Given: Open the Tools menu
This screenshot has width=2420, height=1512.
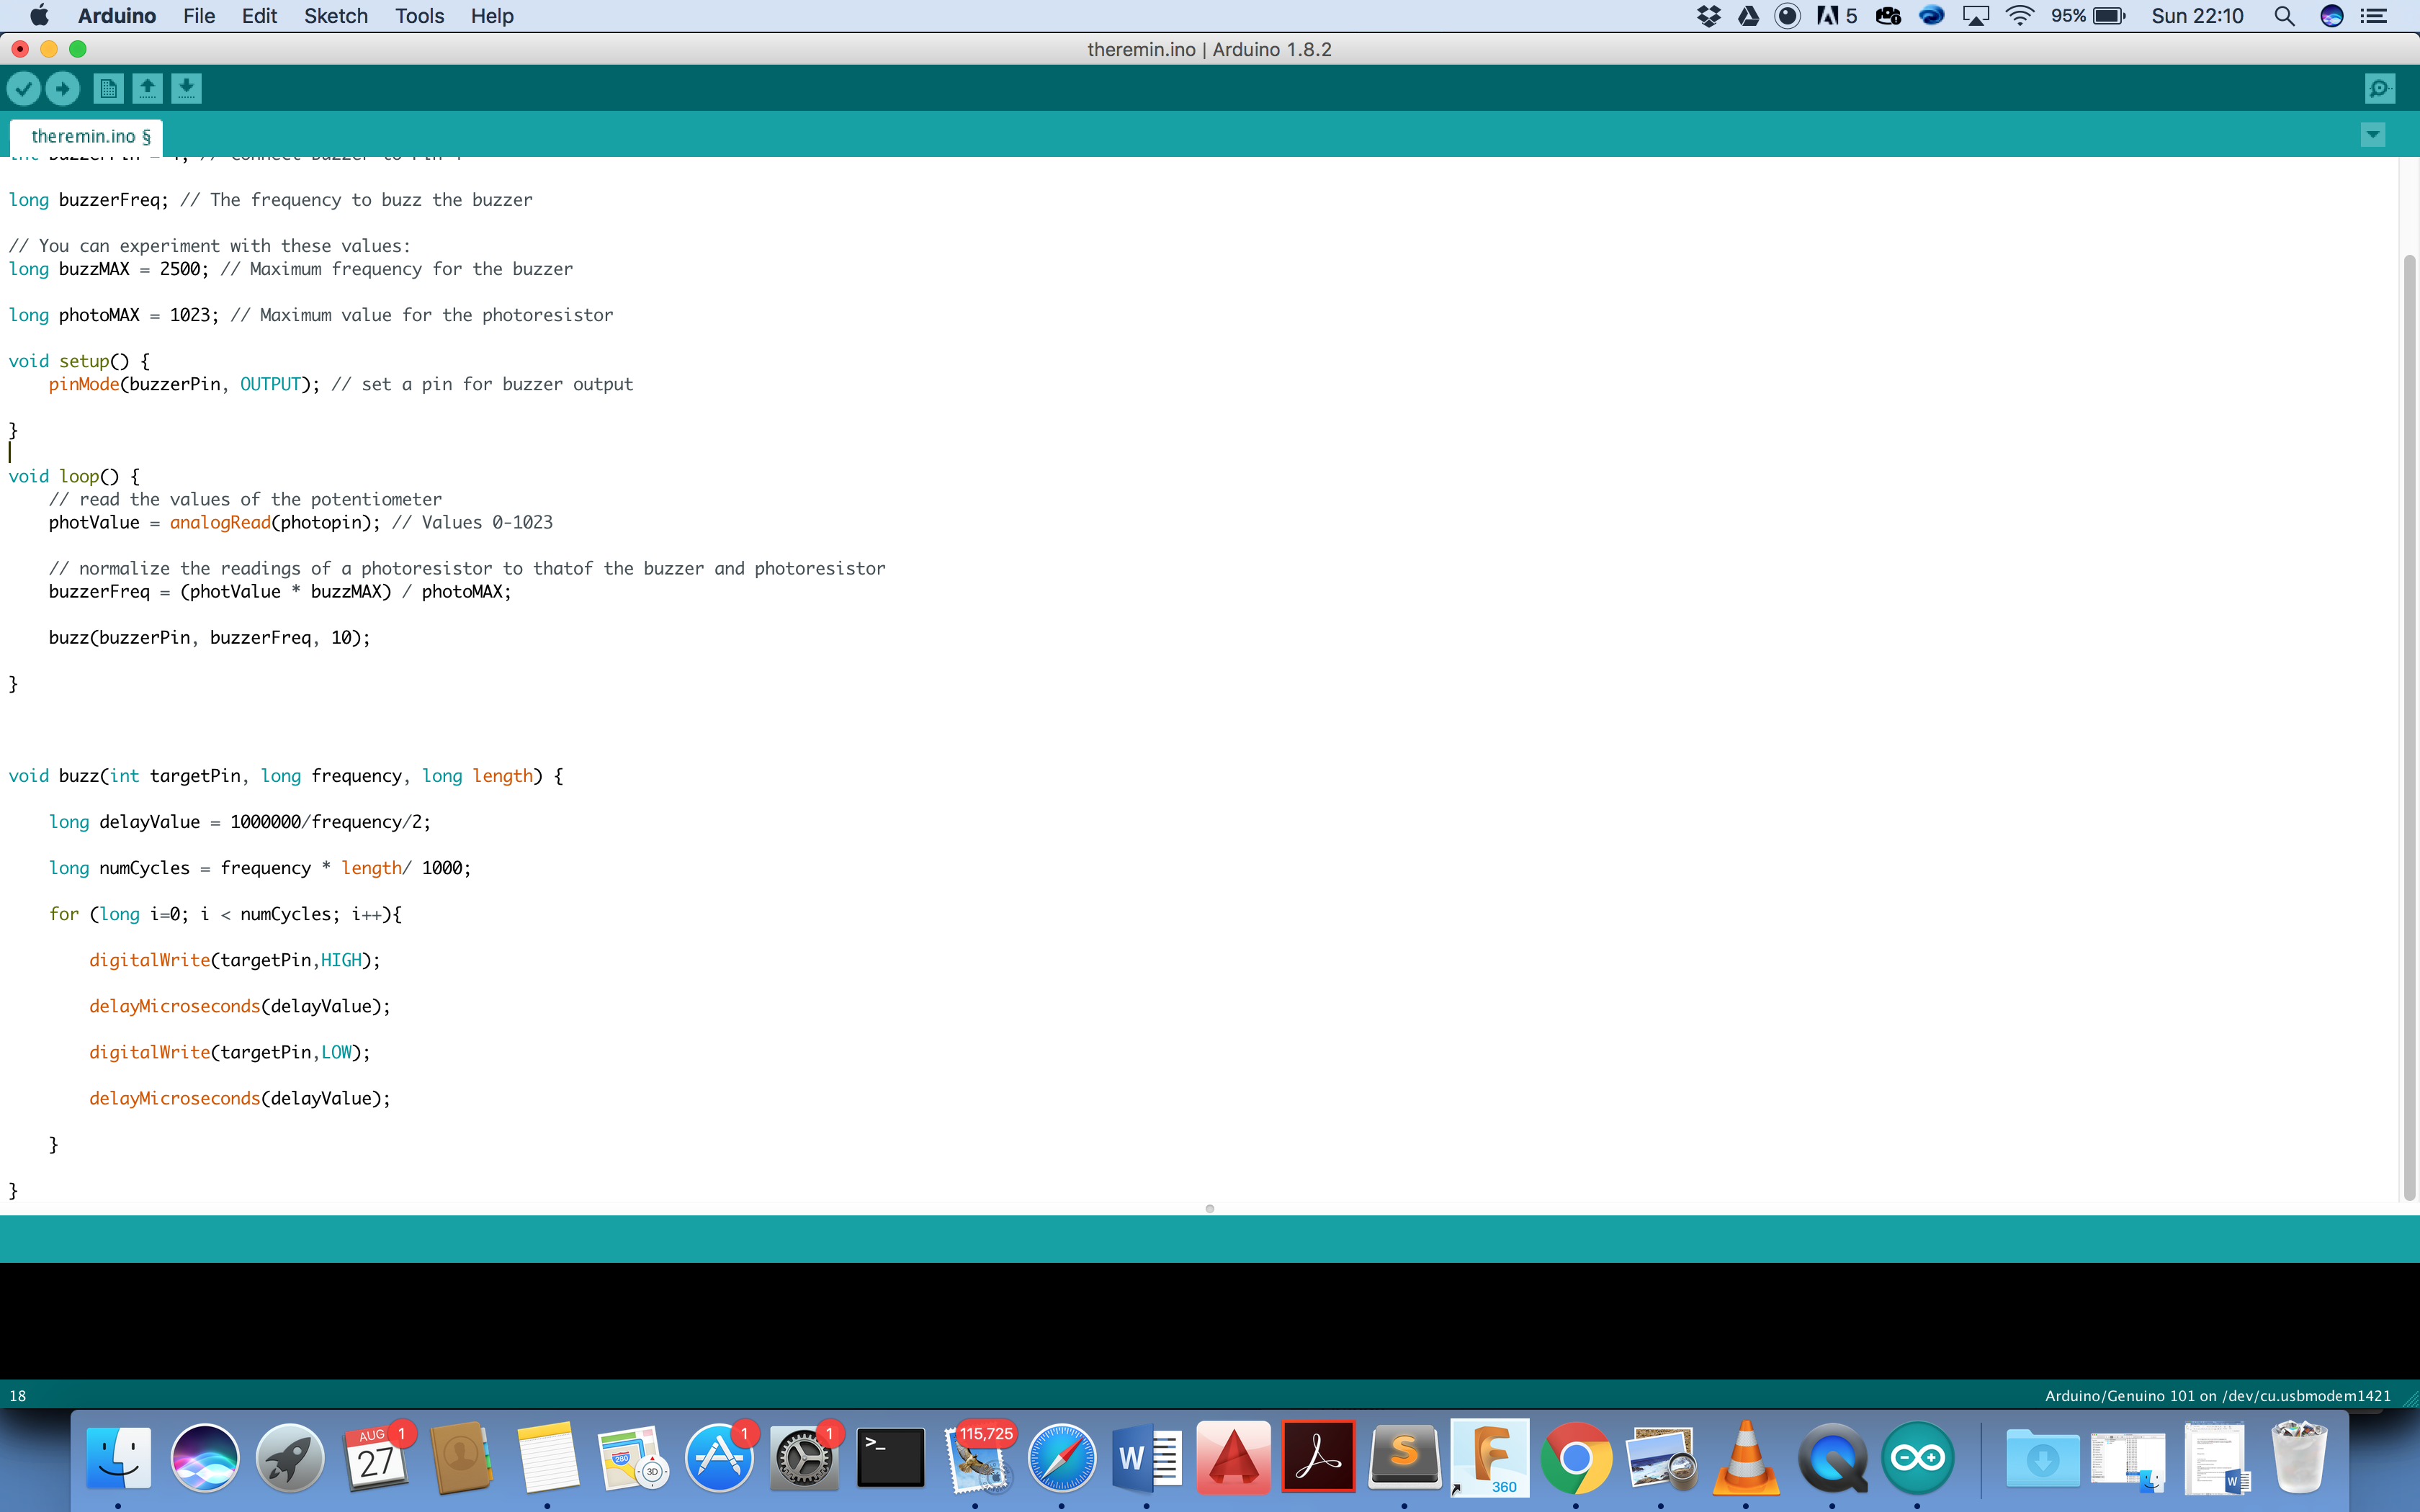Looking at the screenshot, I should [419, 16].
